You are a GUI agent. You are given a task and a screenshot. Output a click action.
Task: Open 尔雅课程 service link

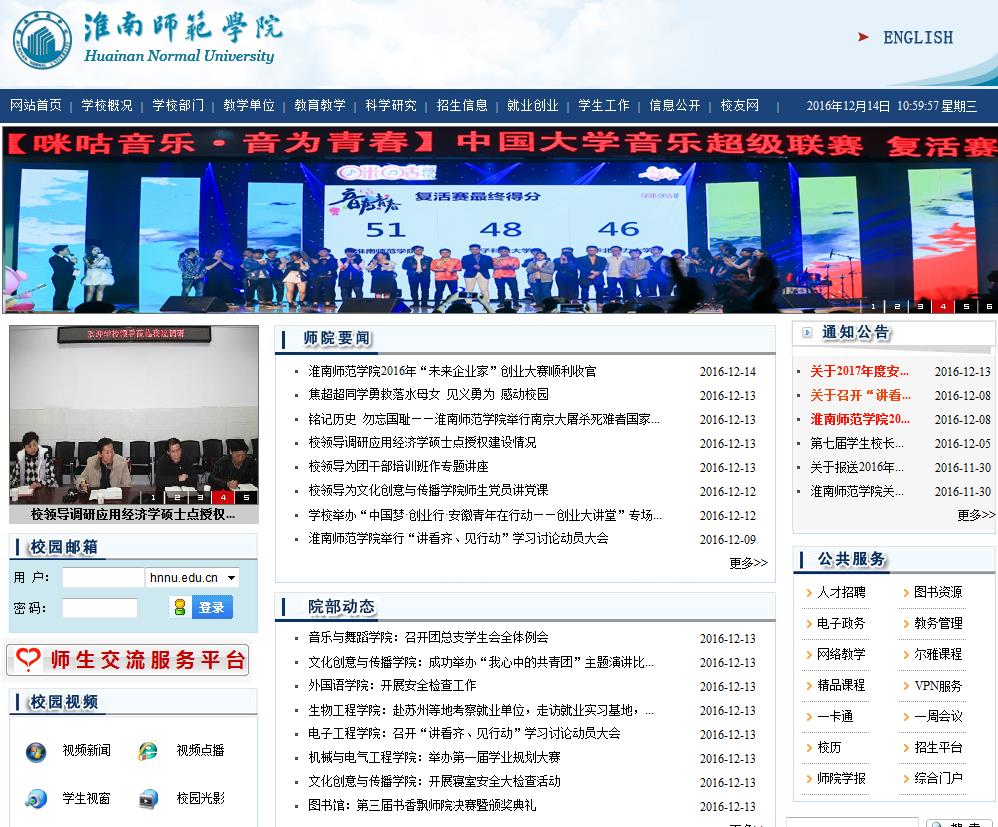point(938,654)
